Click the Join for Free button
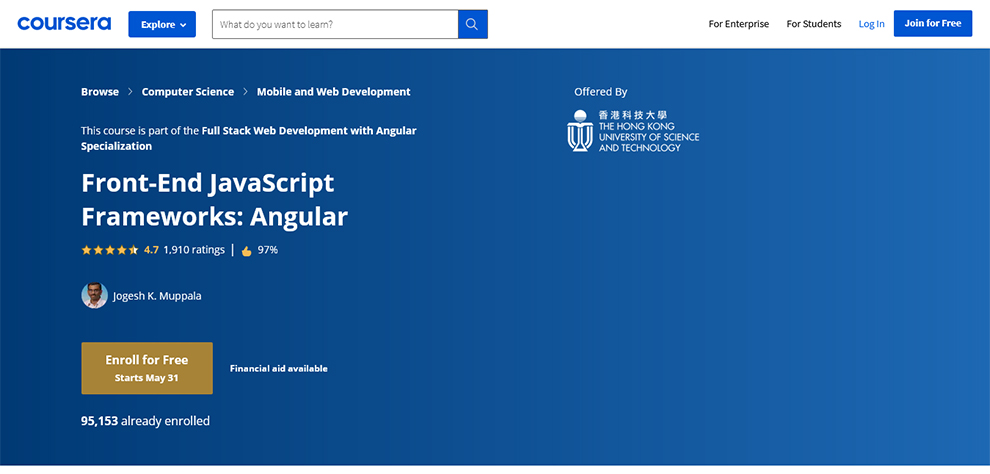Image resolution: width=990 pixels, height=474 pixels. (933, 23)
